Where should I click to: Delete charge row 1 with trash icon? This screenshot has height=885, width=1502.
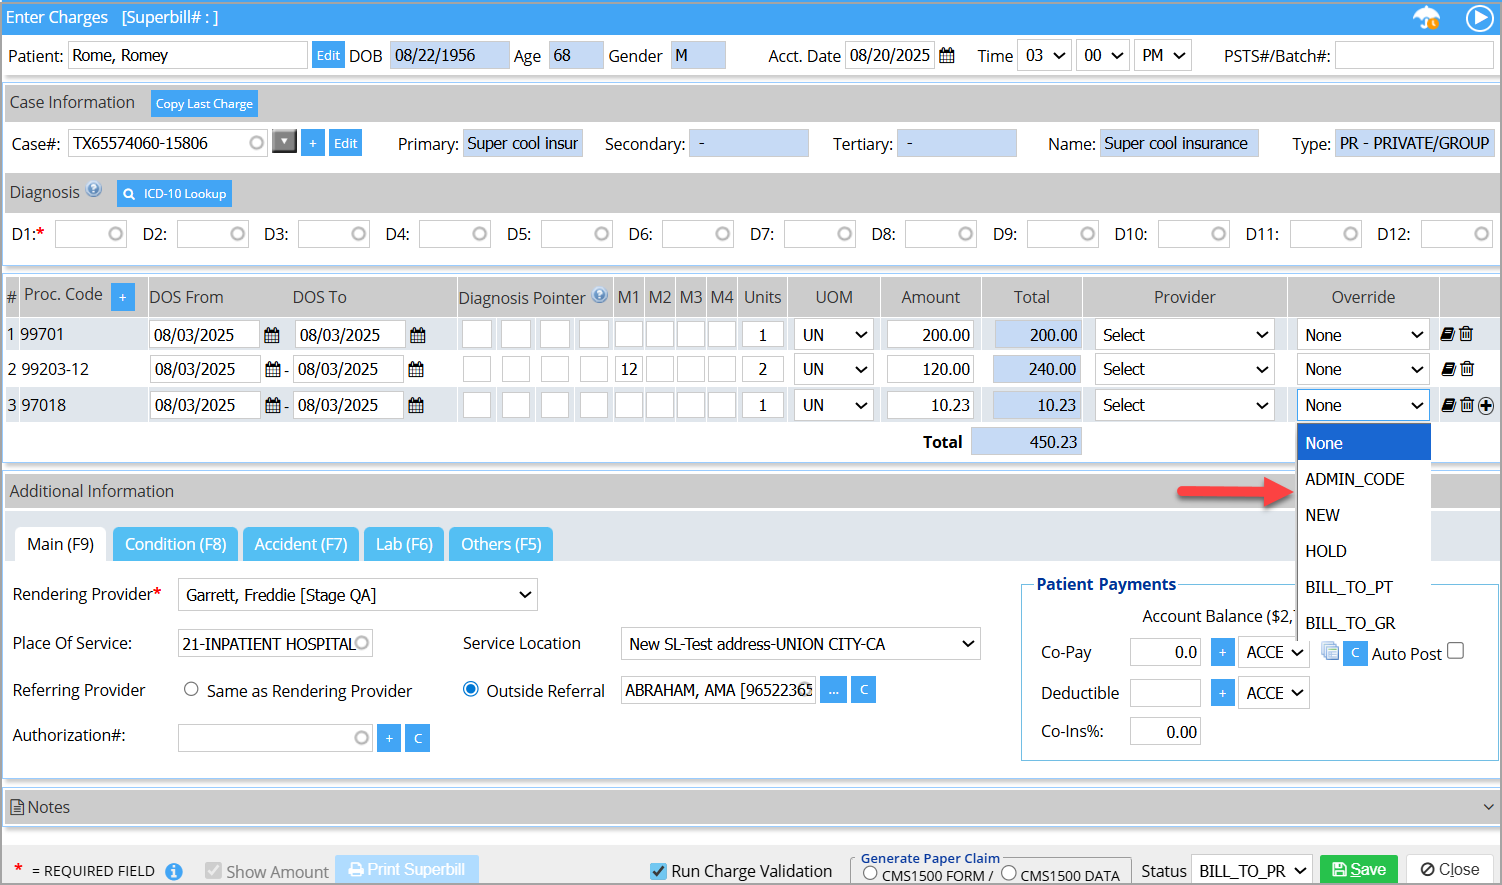pos(1466,334)
